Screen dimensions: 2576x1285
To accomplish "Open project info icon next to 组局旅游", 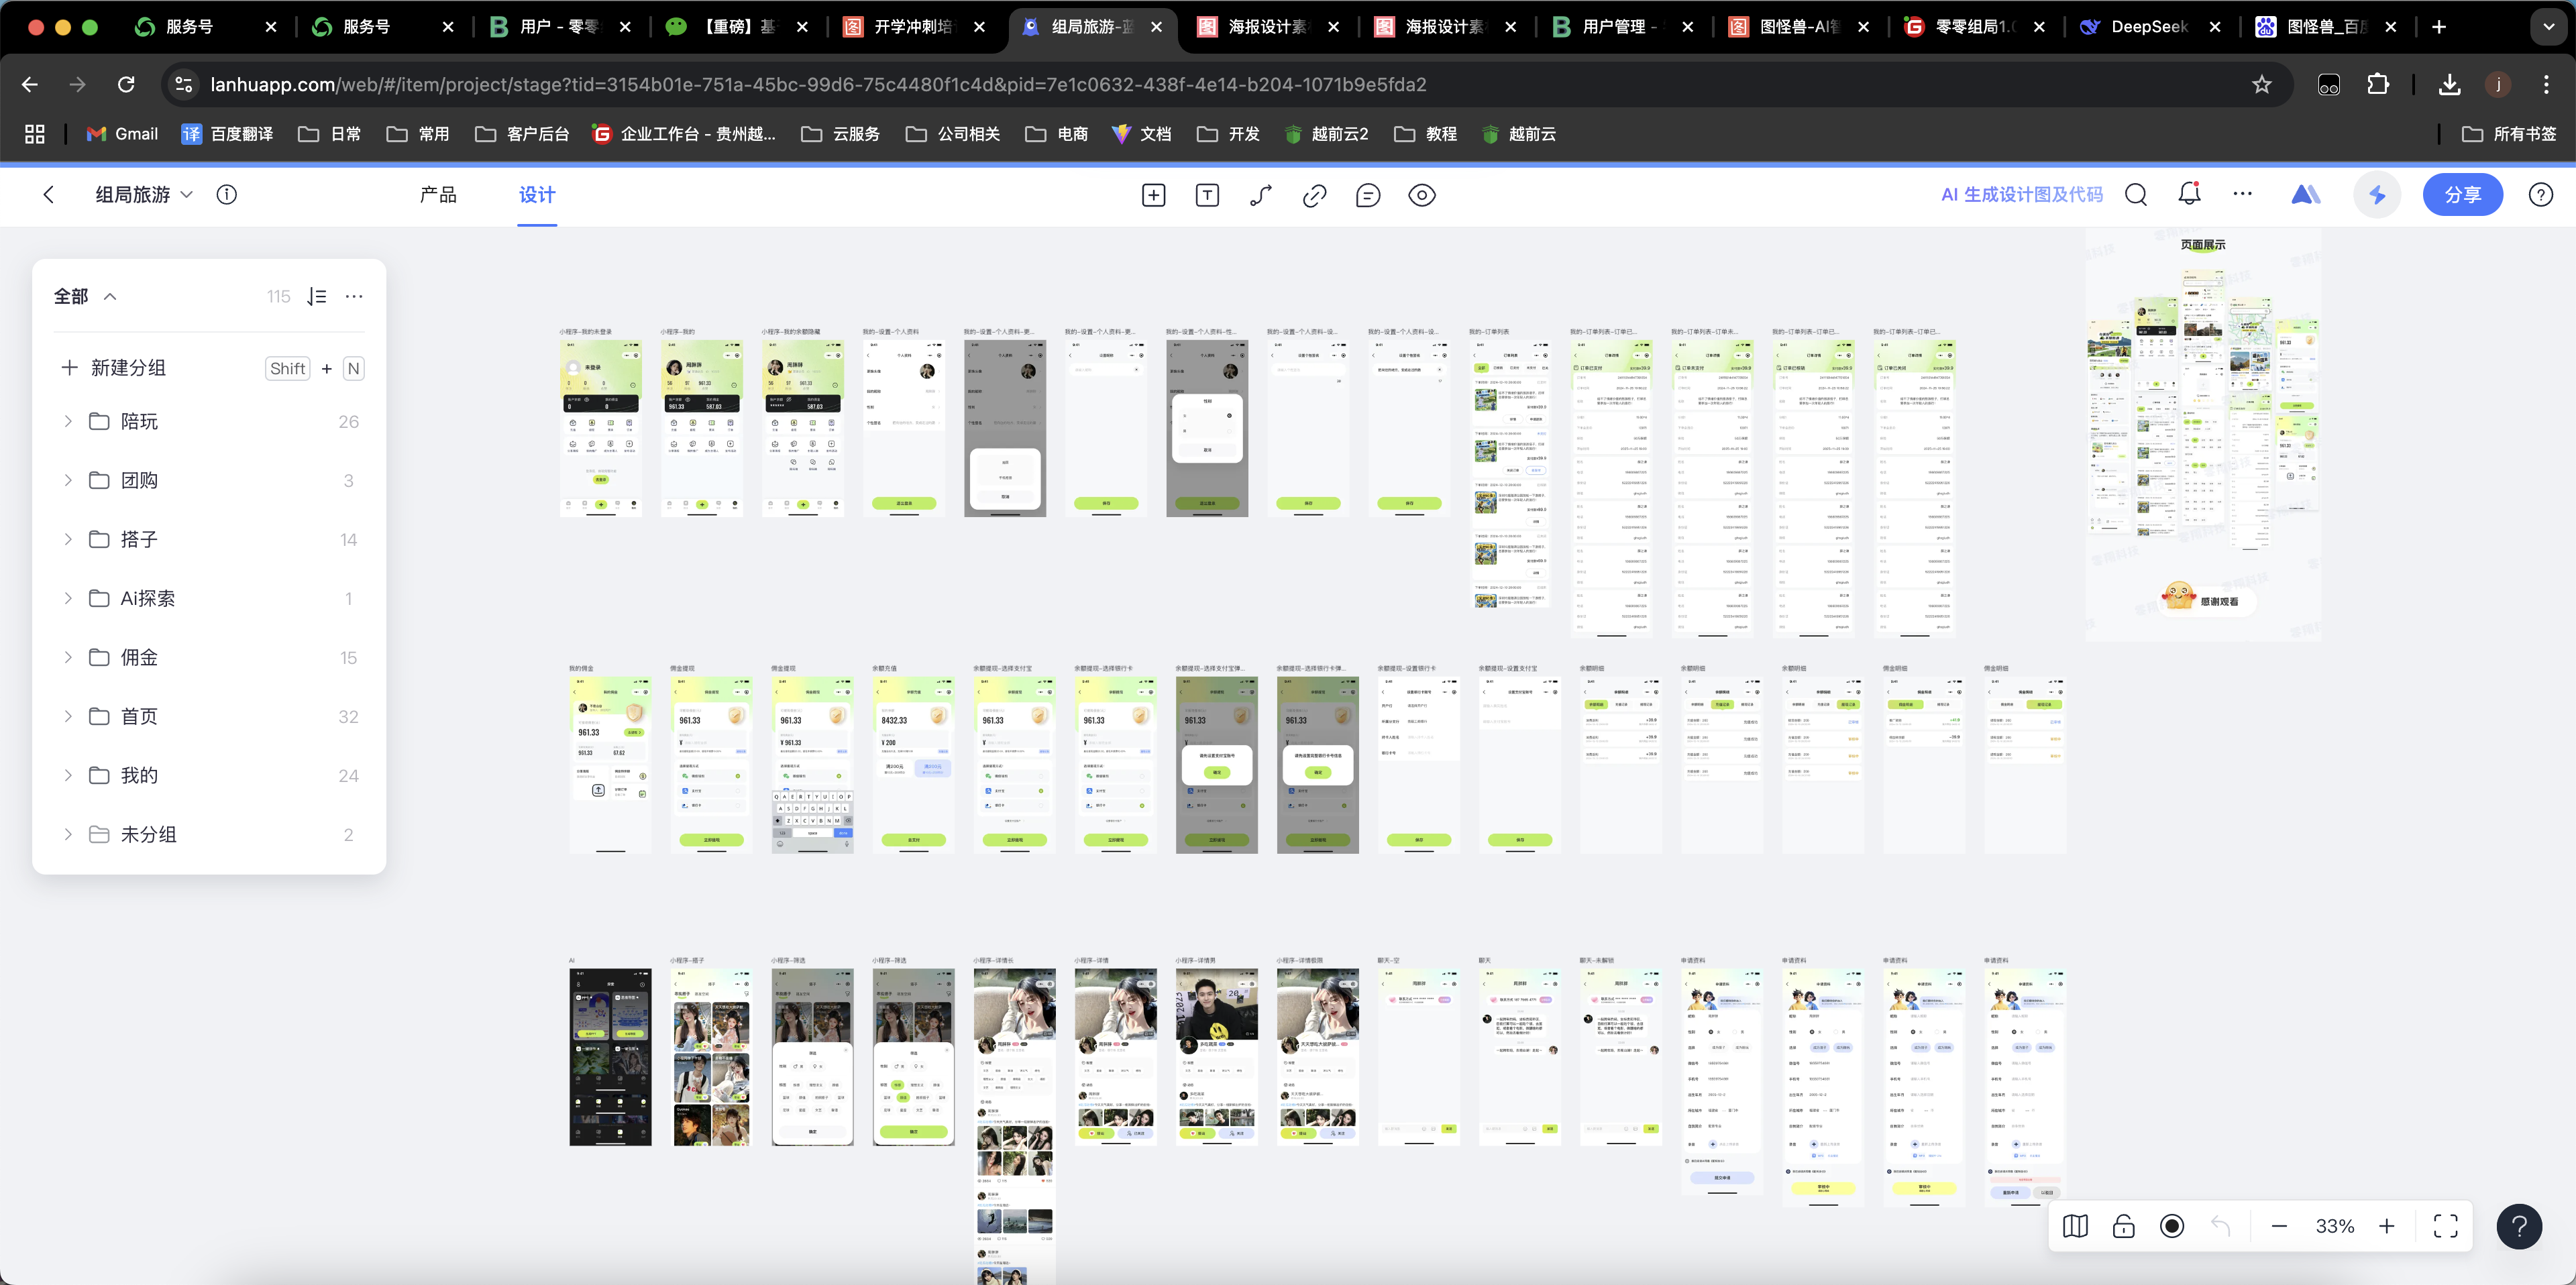I will pos(227,195).
